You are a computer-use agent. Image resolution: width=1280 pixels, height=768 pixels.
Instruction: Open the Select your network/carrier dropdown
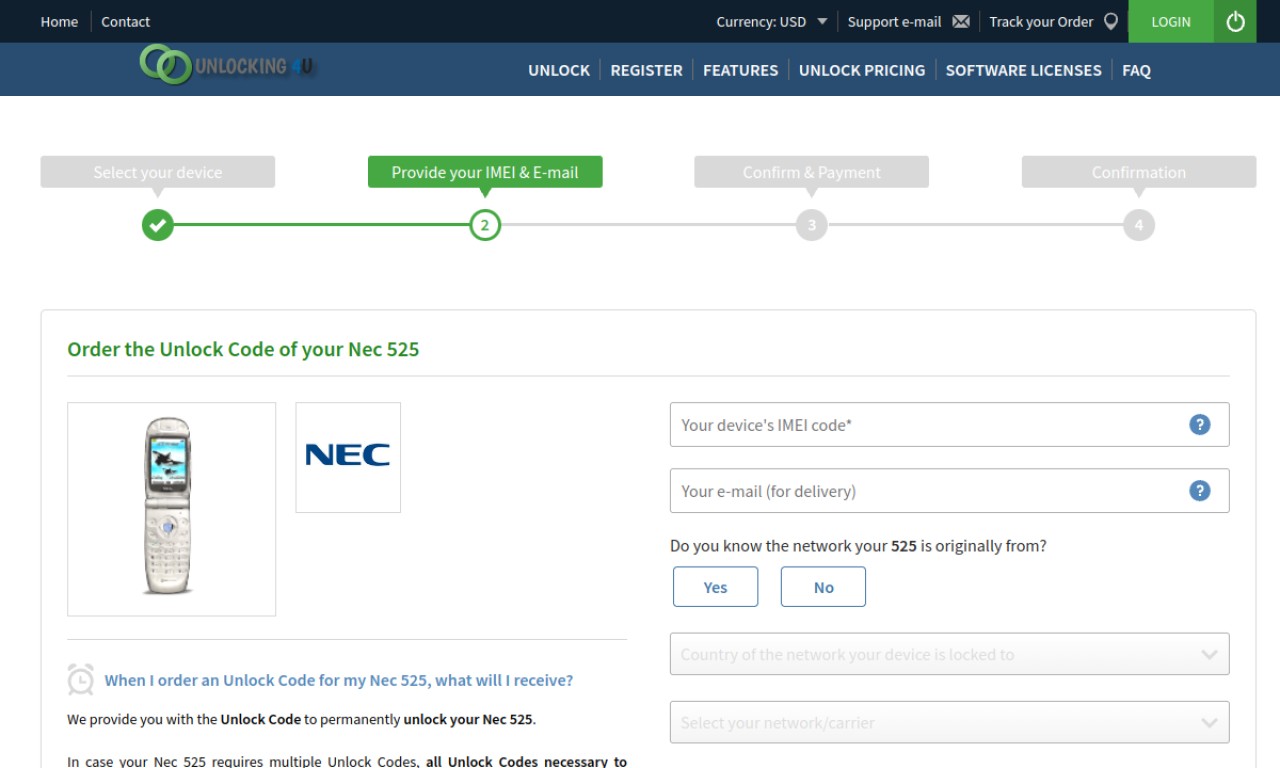click(949, 722)
